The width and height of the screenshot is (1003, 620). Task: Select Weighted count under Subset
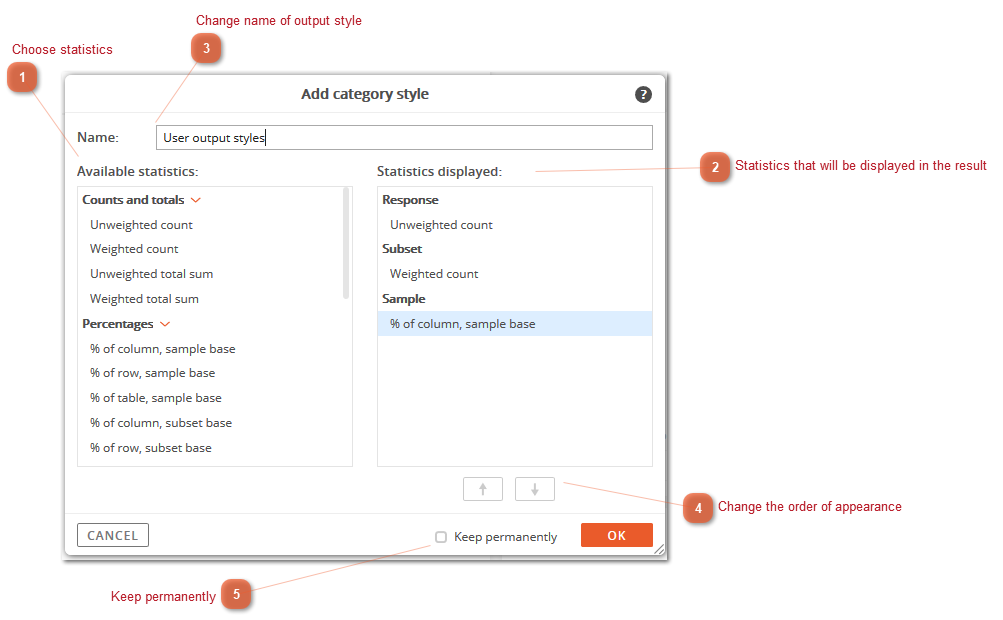pyautogui.click(x=434, y=274)
